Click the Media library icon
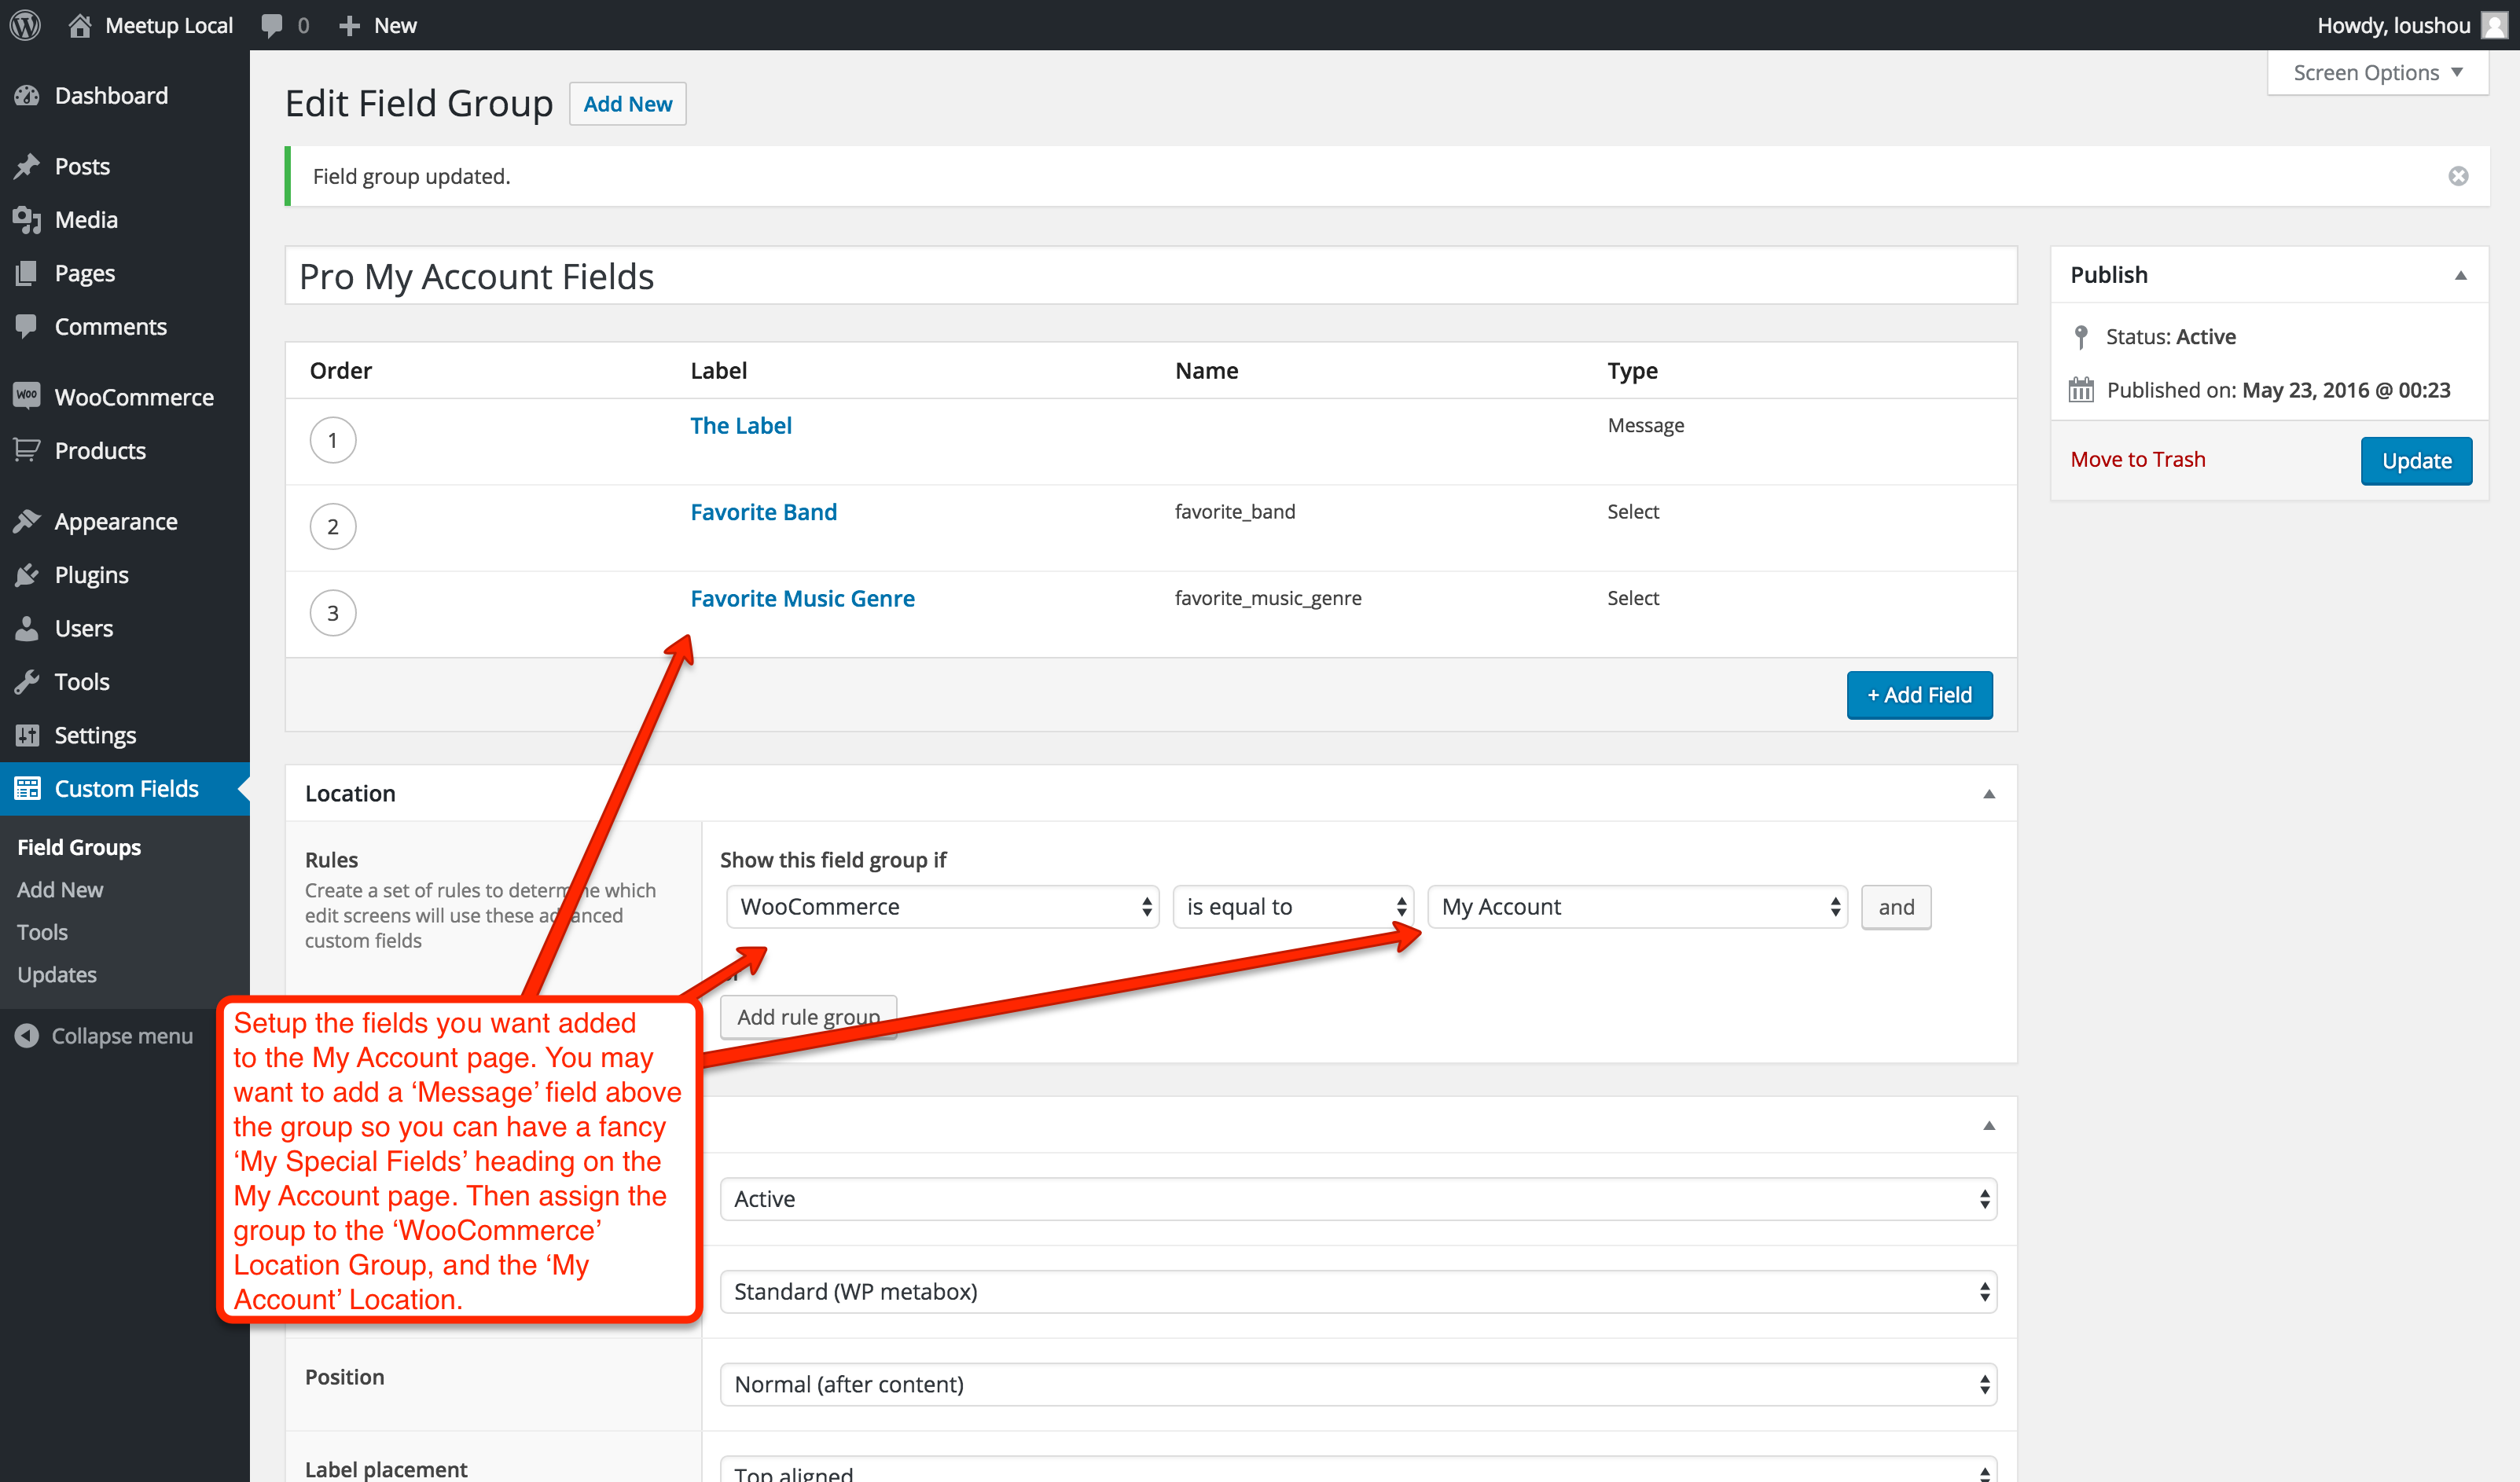Image resolution: width=2520 pixels, height=1482 pixels. [x=27, y=220]
